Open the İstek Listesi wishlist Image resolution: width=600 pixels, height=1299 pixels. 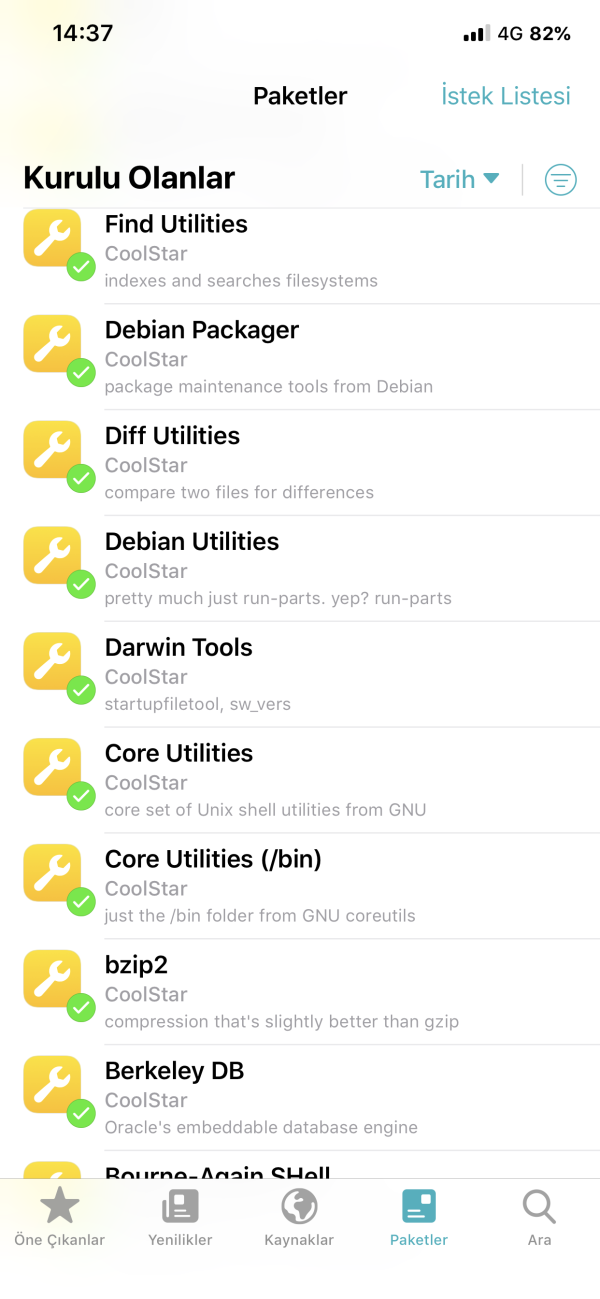506,96
